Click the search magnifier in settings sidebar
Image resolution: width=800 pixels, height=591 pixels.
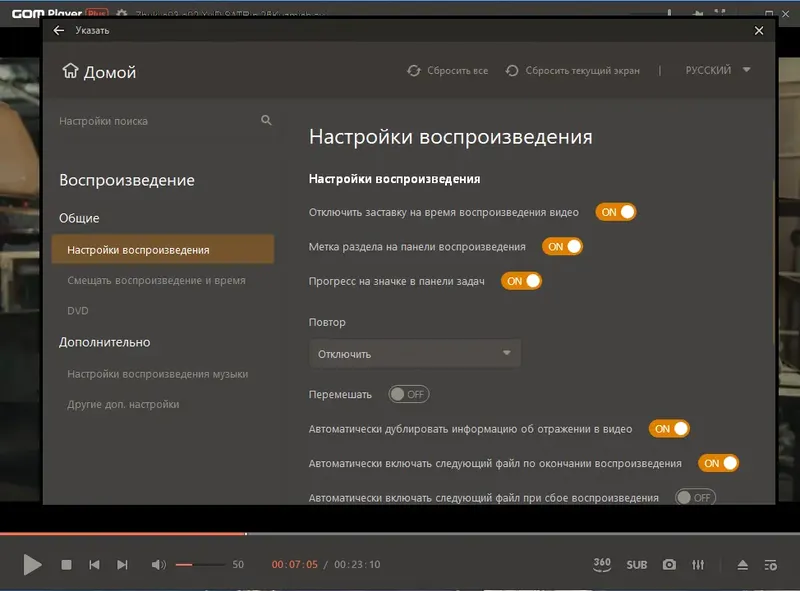266,120
